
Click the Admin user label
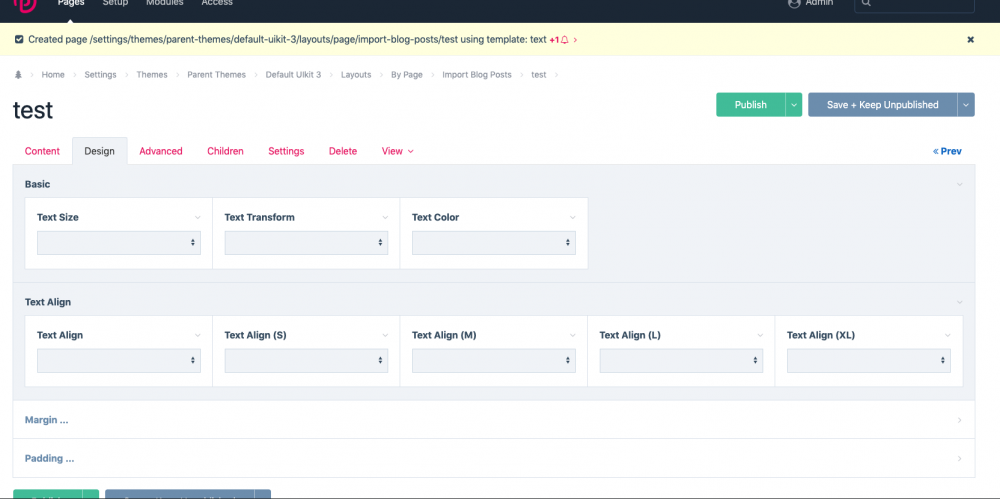pos(819,3)
